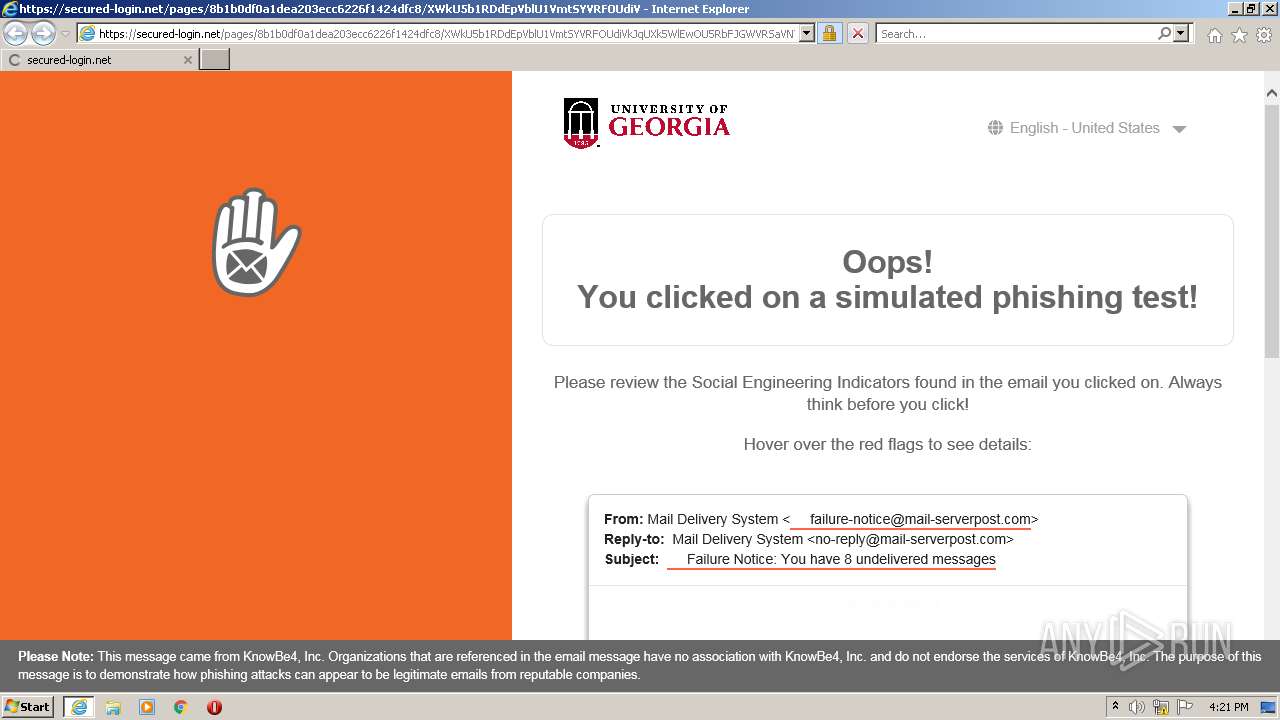Open the Windows Start menu
1280x720 pixels.
pos(28,706)
